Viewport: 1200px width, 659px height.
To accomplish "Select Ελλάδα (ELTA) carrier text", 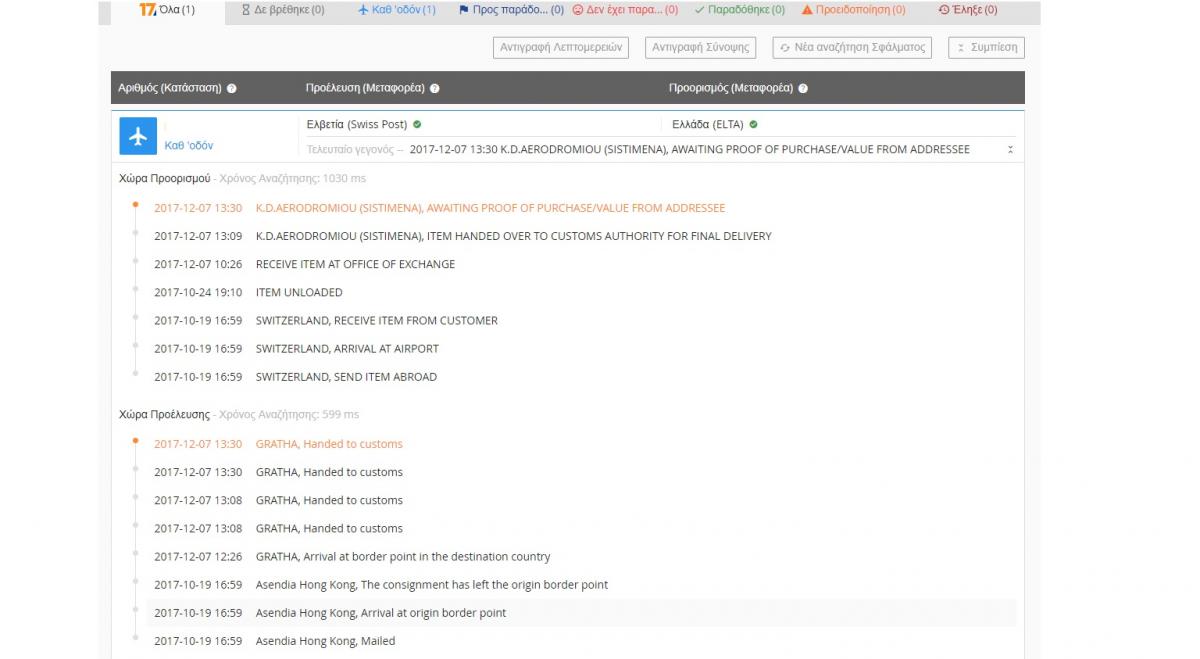I will tap(709, 125).
